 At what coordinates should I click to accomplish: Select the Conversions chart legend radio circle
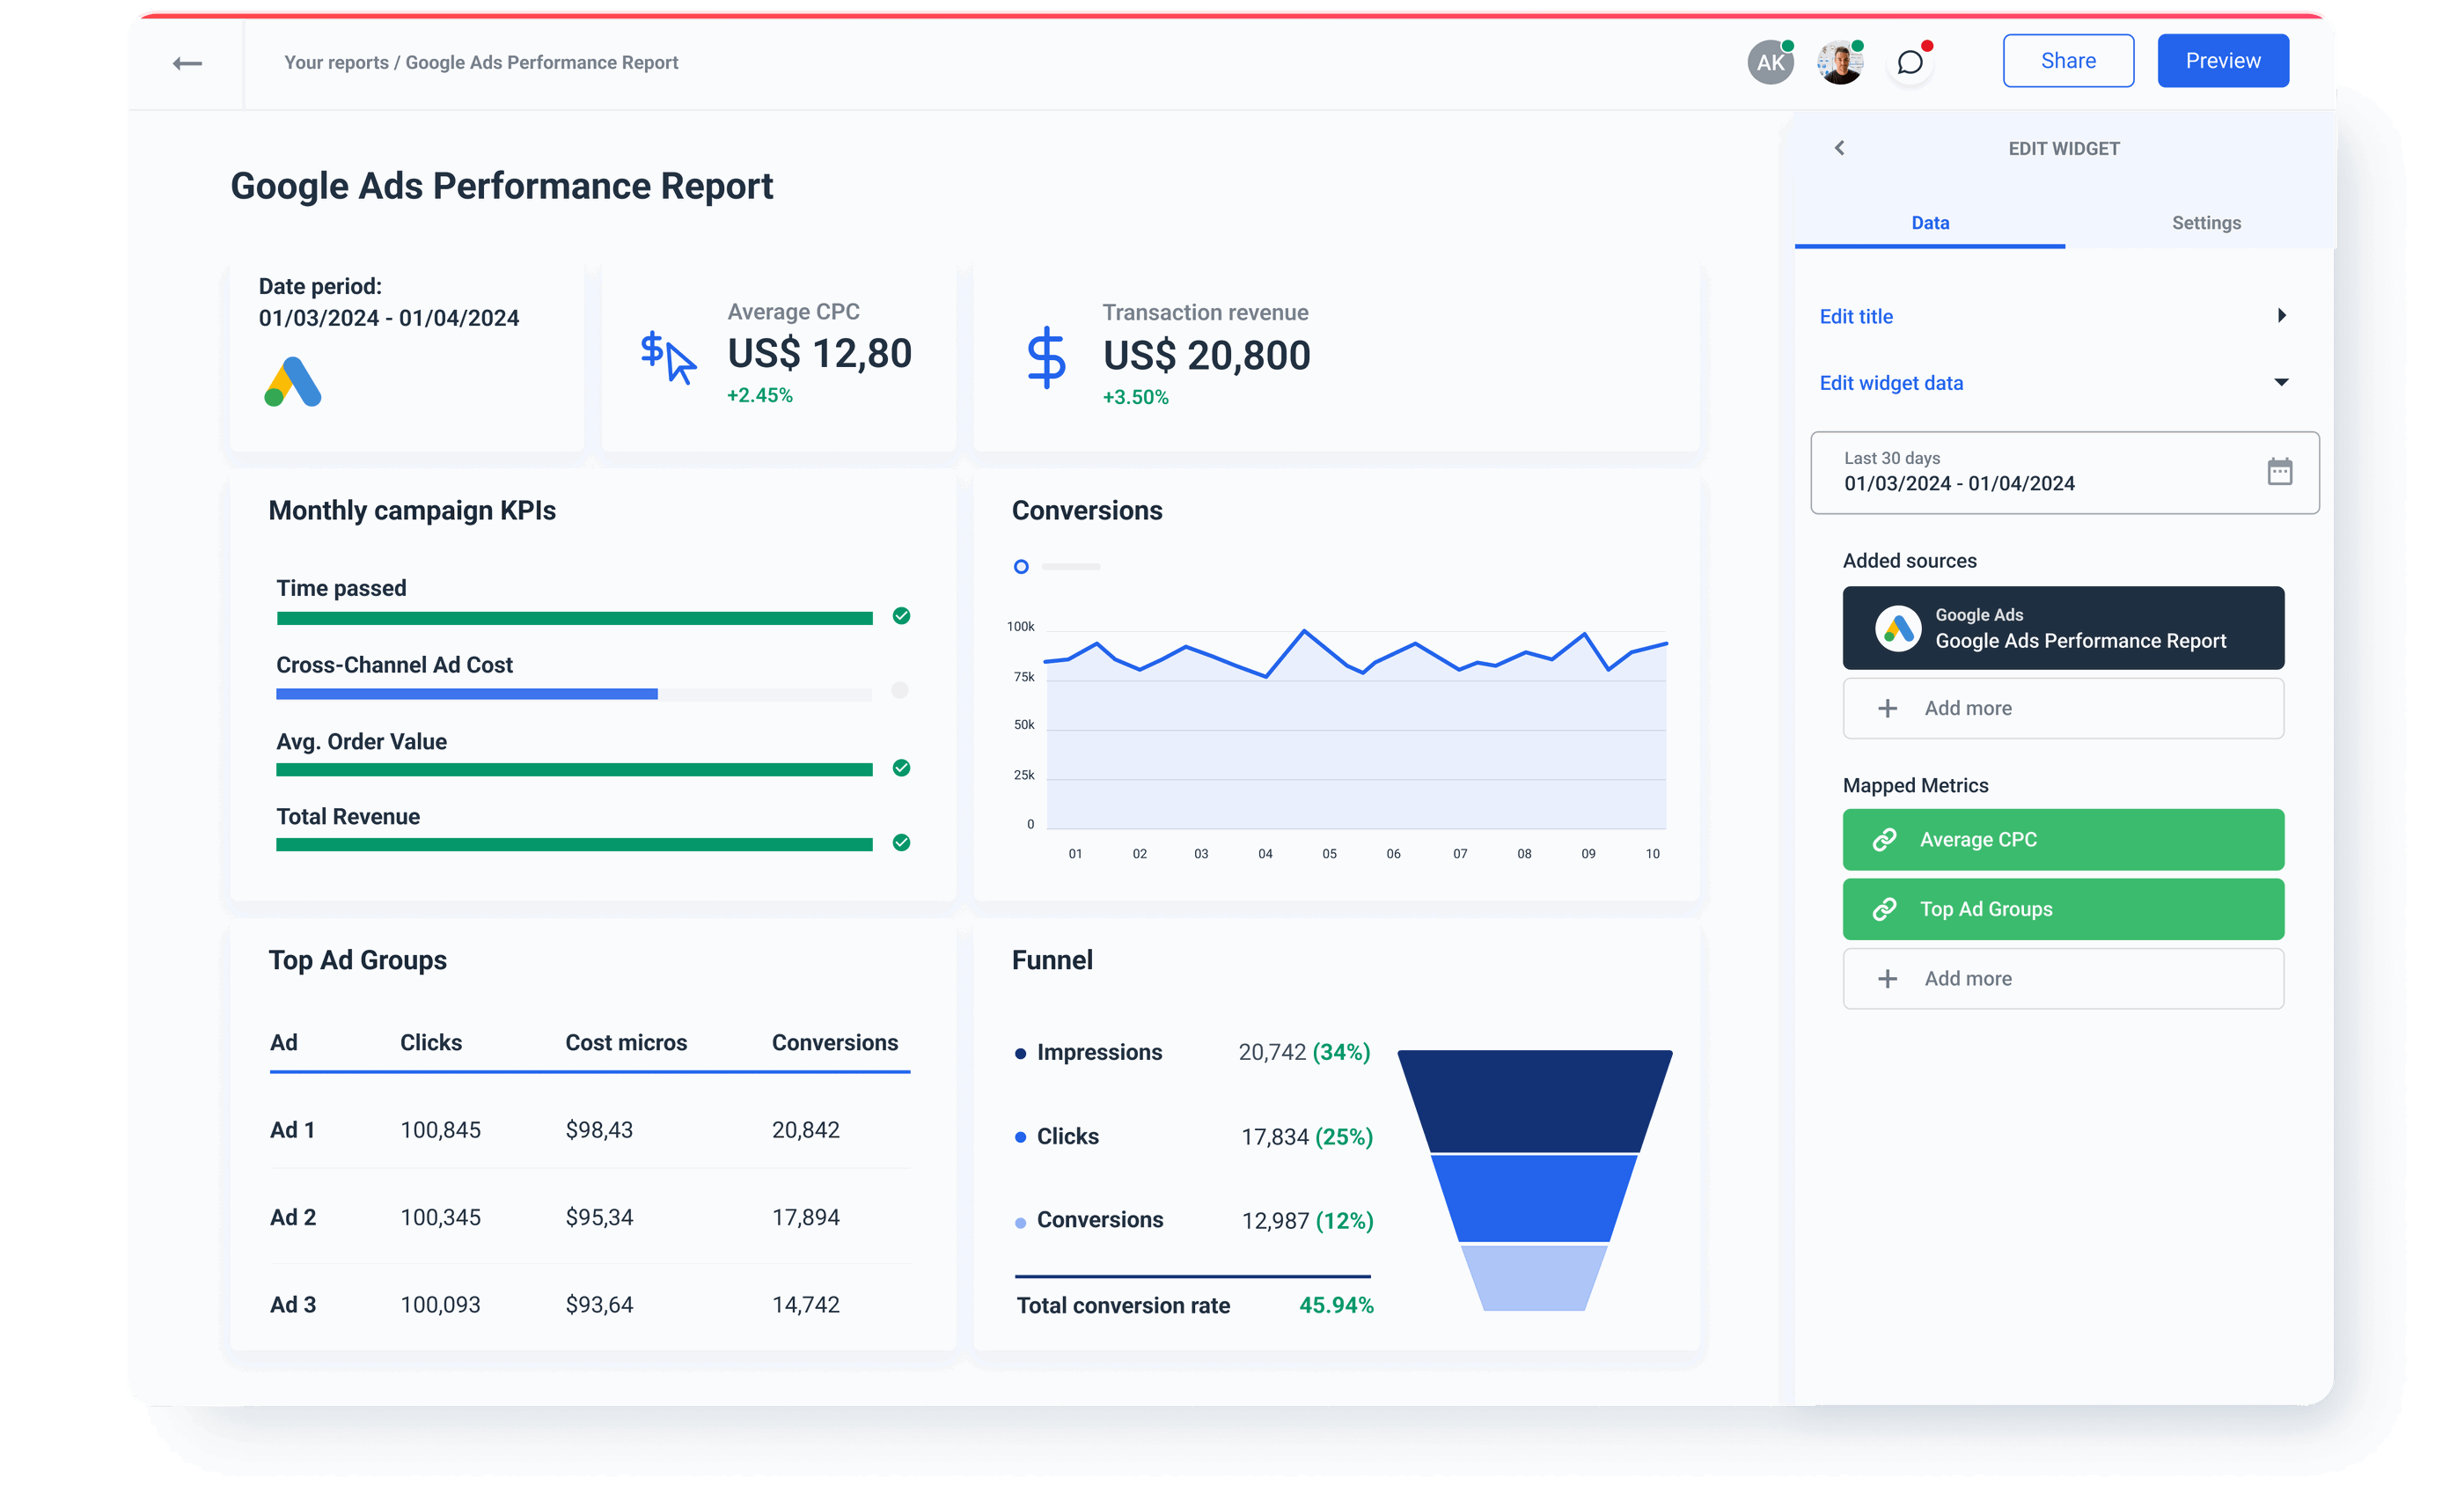(1020, 566)
